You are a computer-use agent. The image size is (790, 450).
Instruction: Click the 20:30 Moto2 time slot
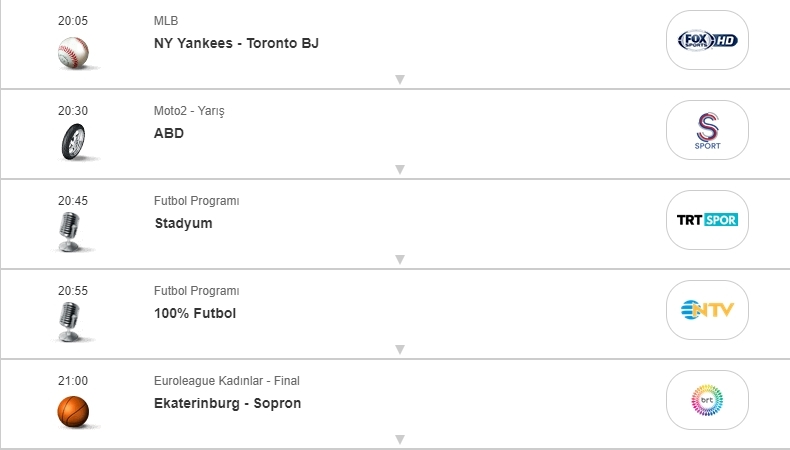73,111
